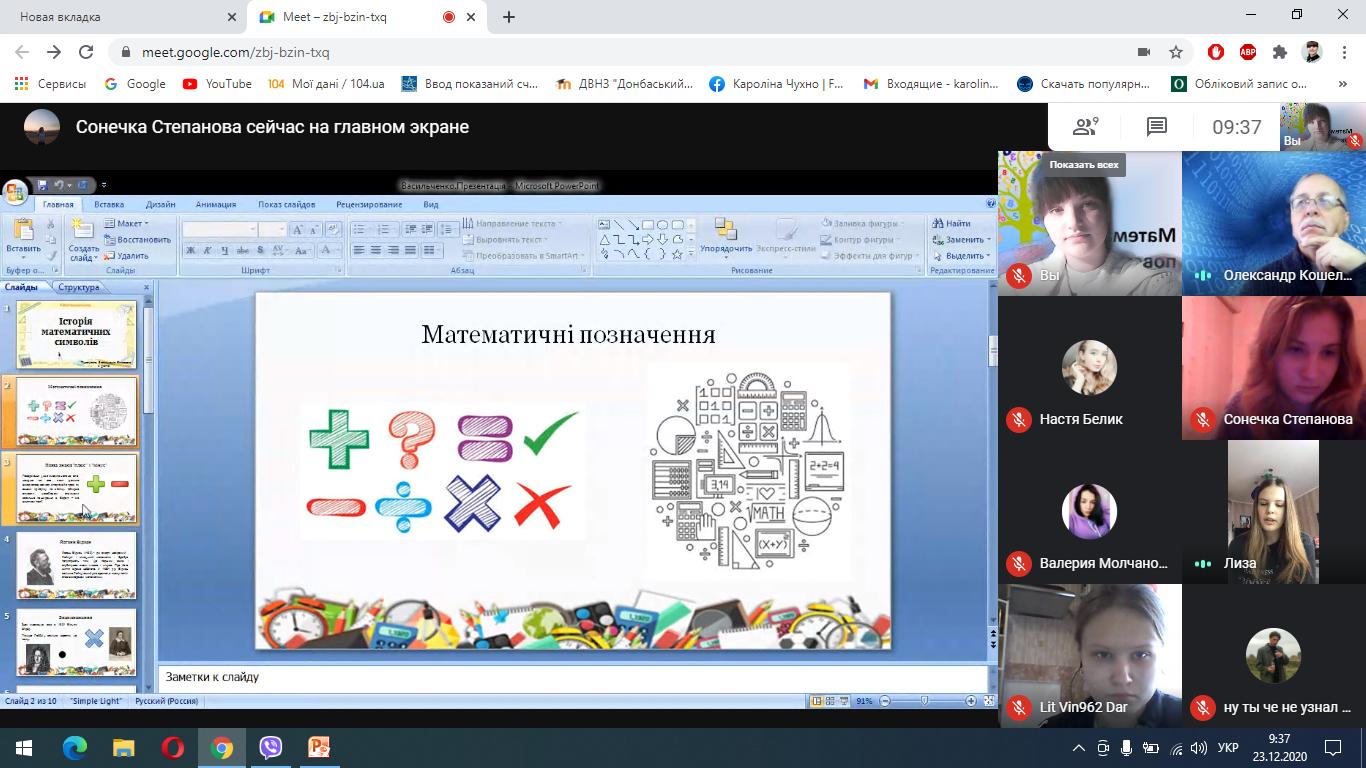Switch to slide sorter view in status bar
This screenshot has width=1366, height=768.
coord(831,701)
